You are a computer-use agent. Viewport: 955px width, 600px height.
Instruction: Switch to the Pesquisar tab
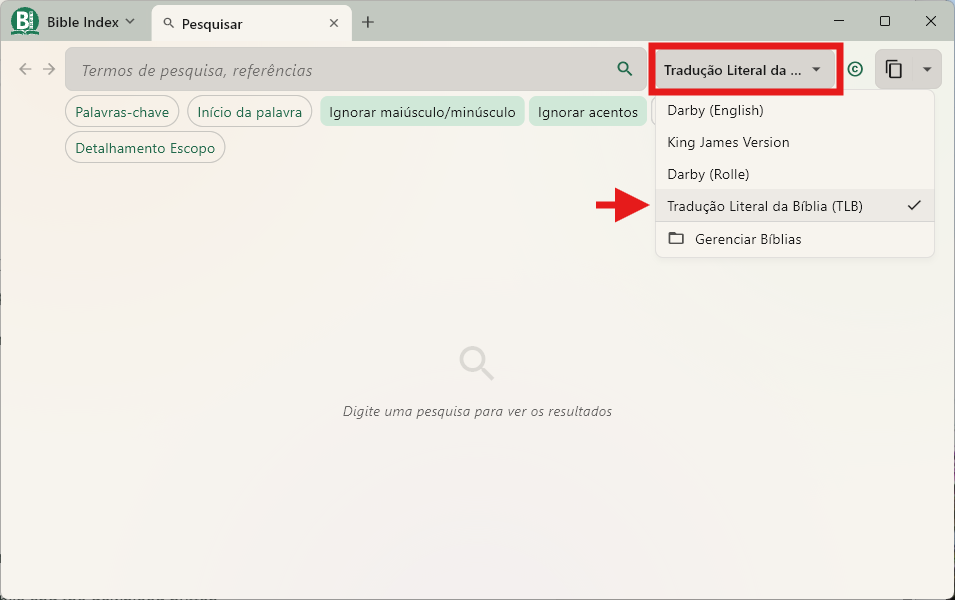[252, 24]
